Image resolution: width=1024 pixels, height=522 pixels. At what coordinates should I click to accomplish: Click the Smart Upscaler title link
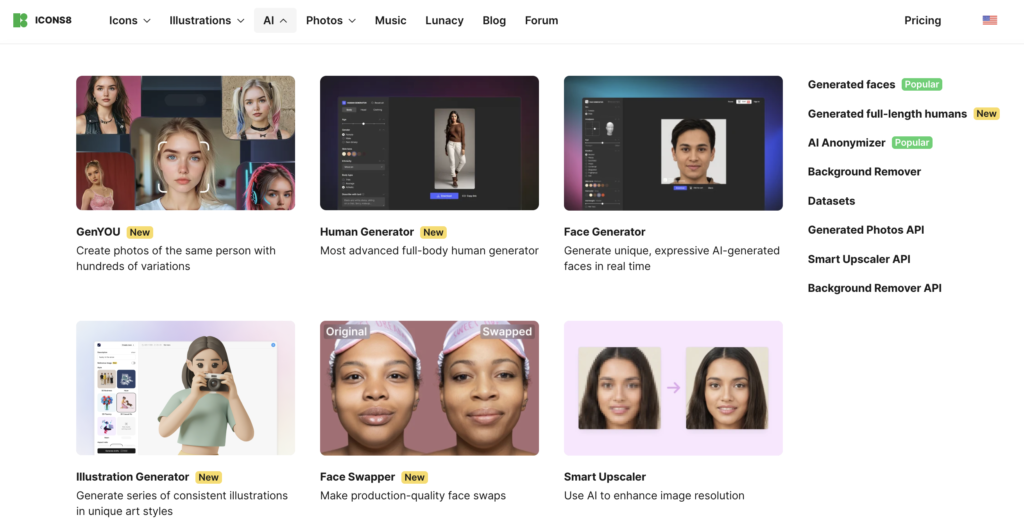pyautogui.click(x=605, y=477)
